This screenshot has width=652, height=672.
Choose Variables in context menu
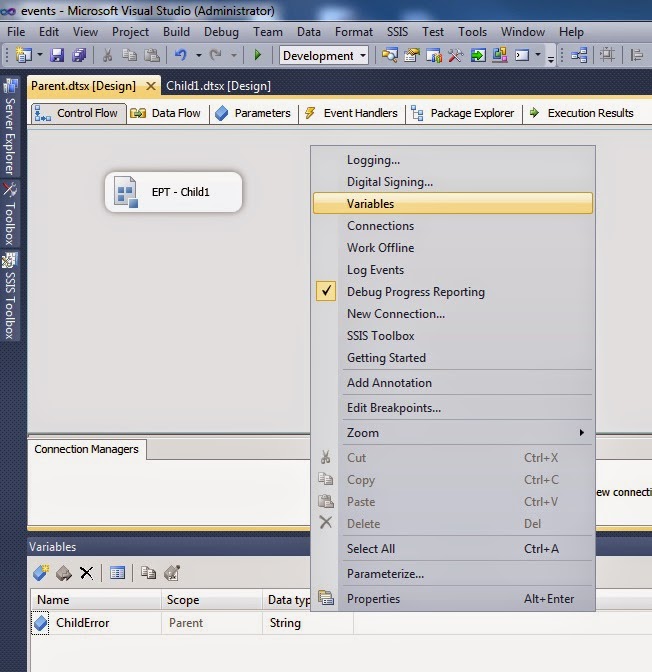tap(453, 203)
